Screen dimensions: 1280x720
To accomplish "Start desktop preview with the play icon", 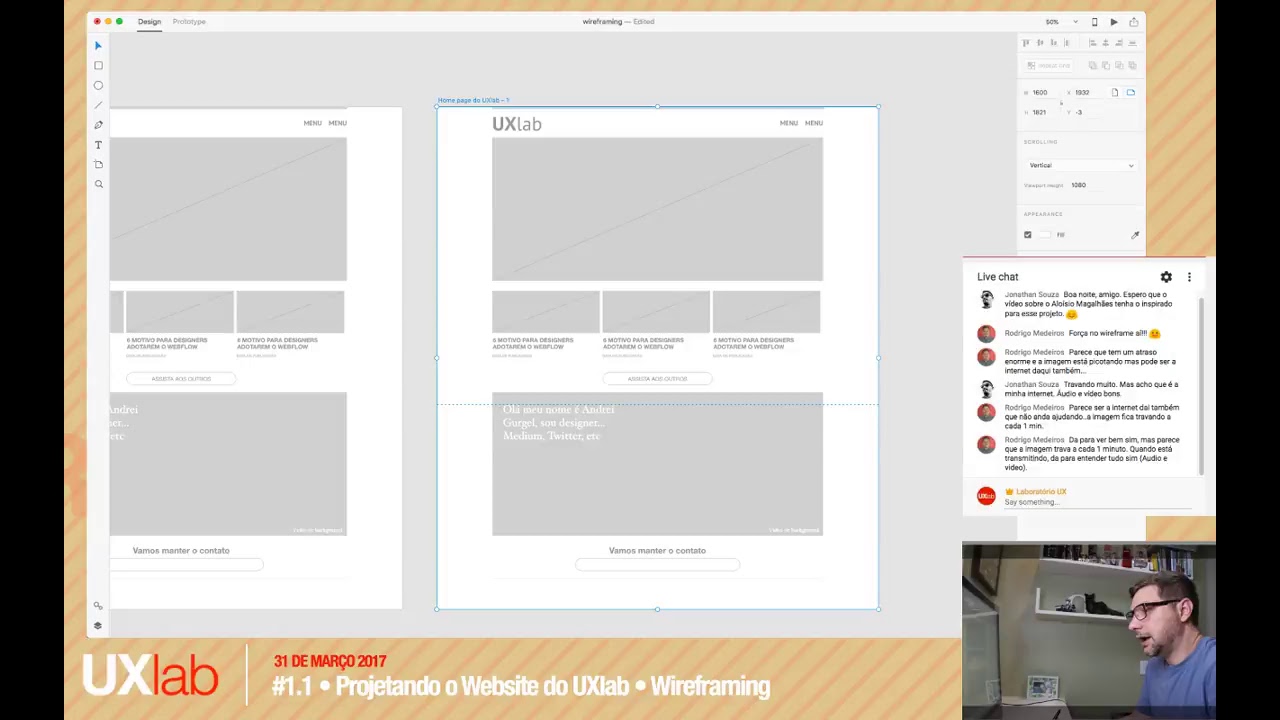I will click(x=1114, y=21).
